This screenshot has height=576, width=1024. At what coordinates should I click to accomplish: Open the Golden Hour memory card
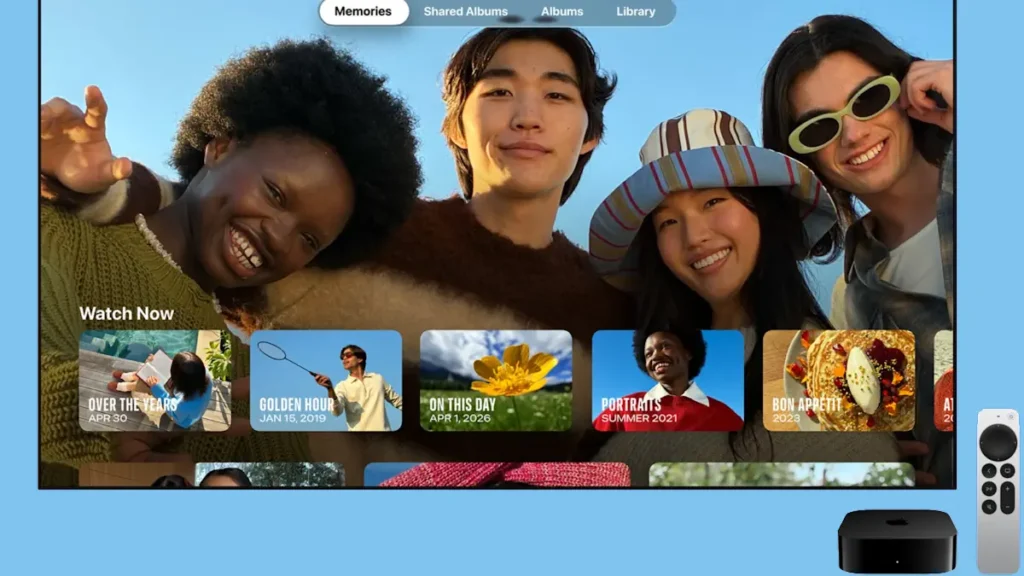point(326,380)
